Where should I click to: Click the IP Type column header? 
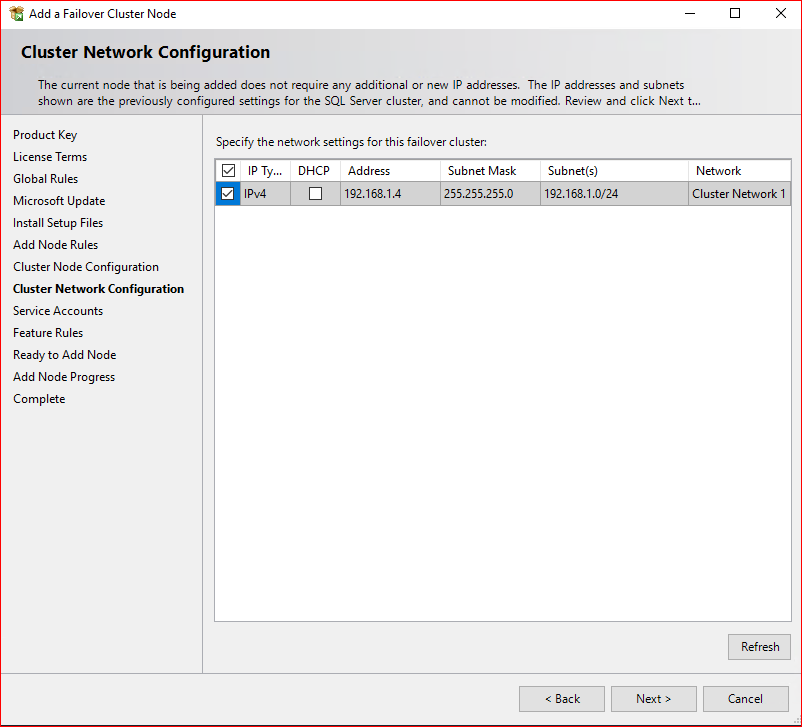coord(265,170)
